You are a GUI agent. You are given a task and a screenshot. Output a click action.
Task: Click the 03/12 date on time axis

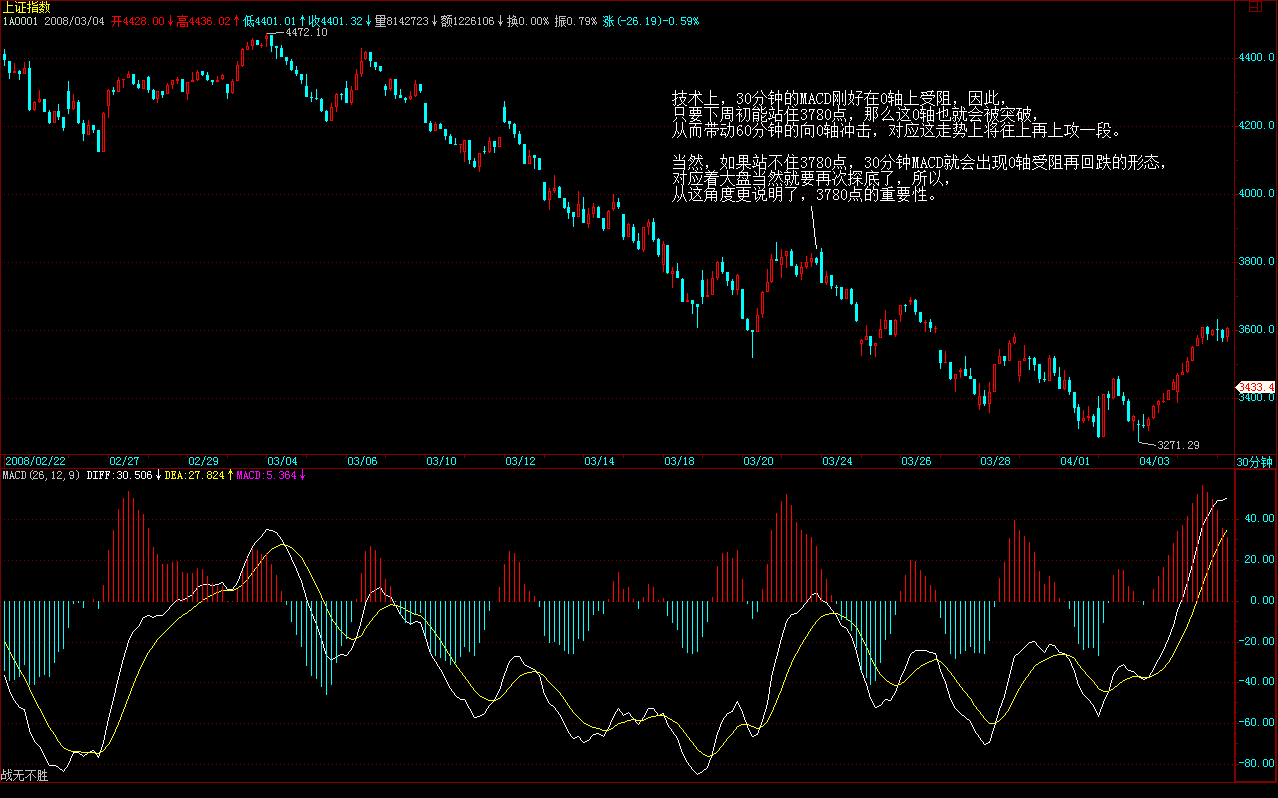pyautogui.click(x=520, y=461)
